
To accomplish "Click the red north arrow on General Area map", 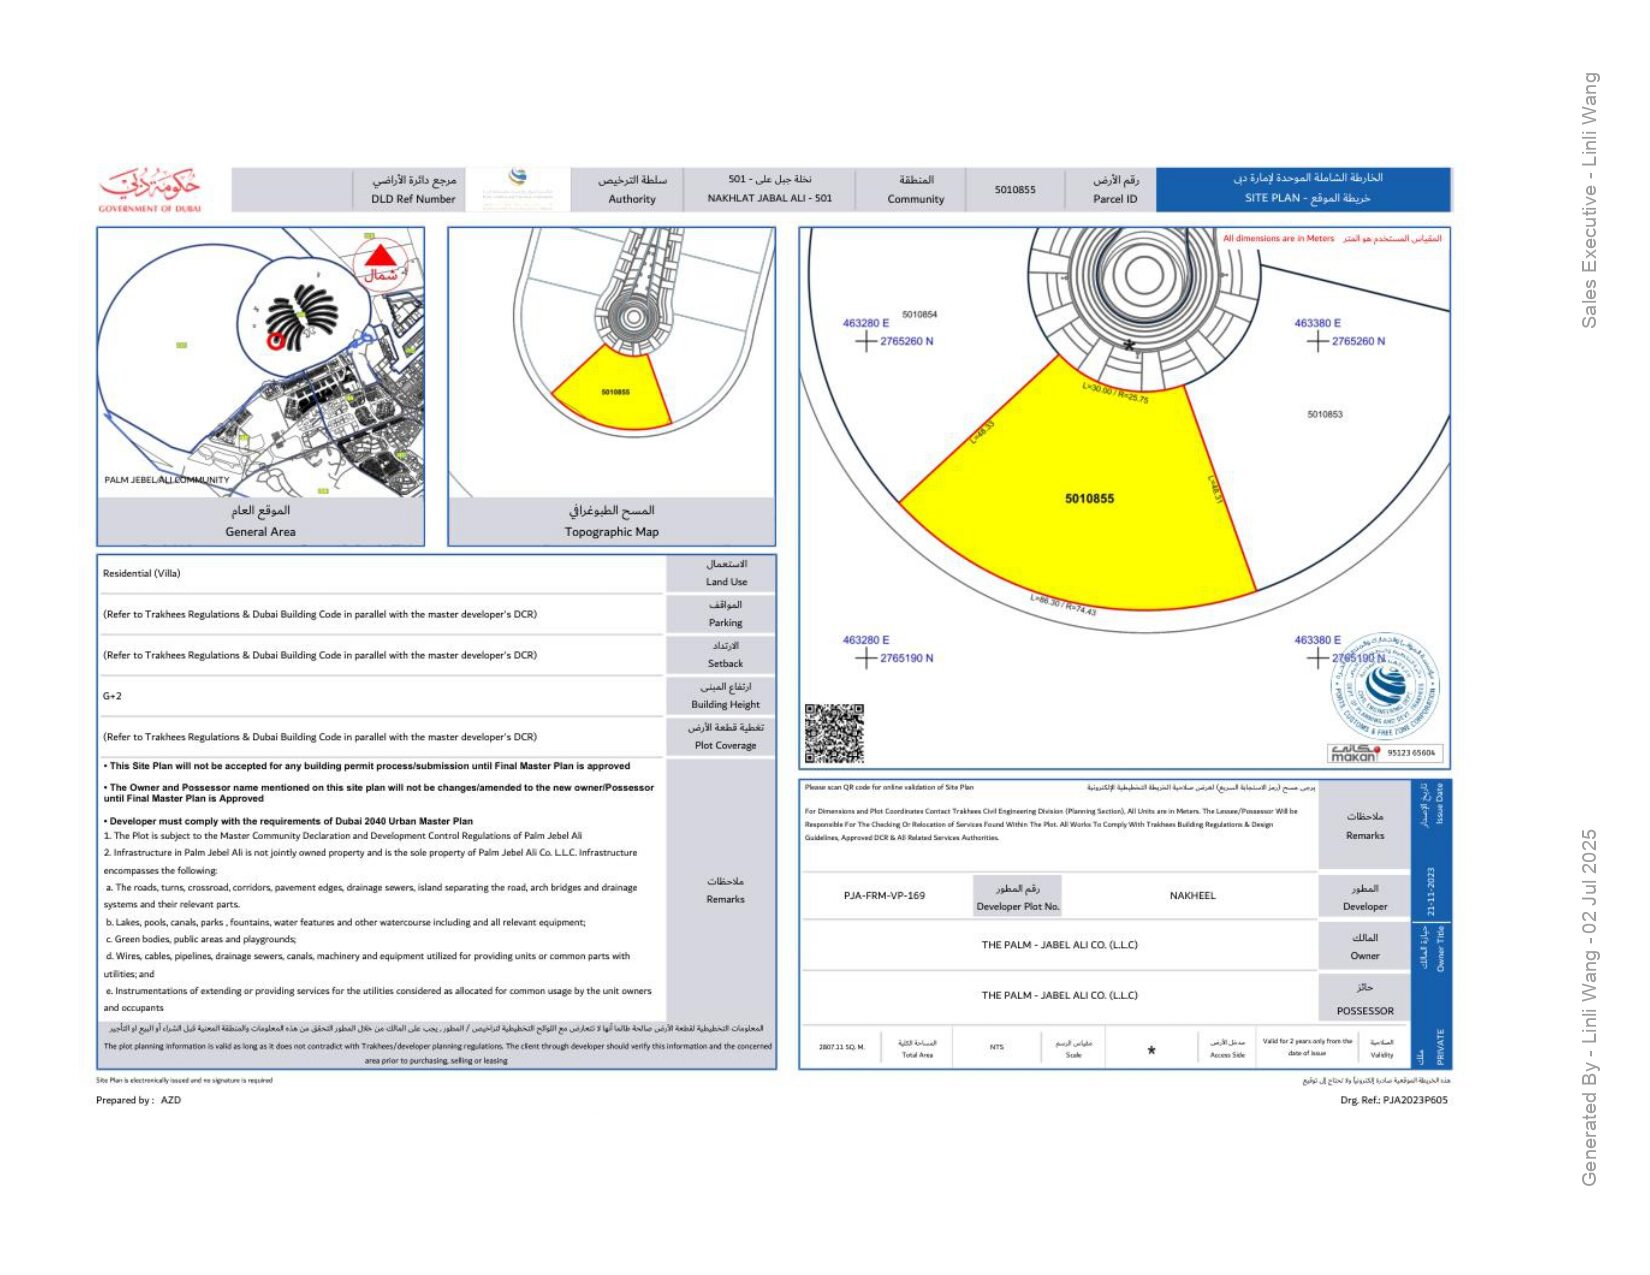I will 381,256.
